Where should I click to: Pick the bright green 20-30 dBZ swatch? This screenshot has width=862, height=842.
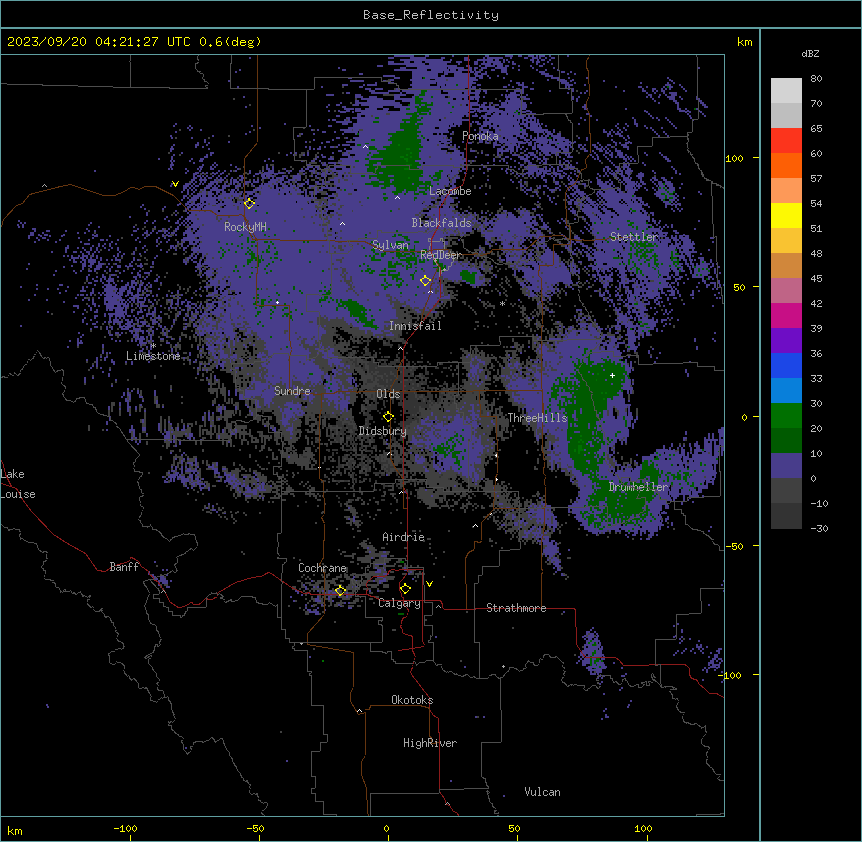click(x=786, y=416)
